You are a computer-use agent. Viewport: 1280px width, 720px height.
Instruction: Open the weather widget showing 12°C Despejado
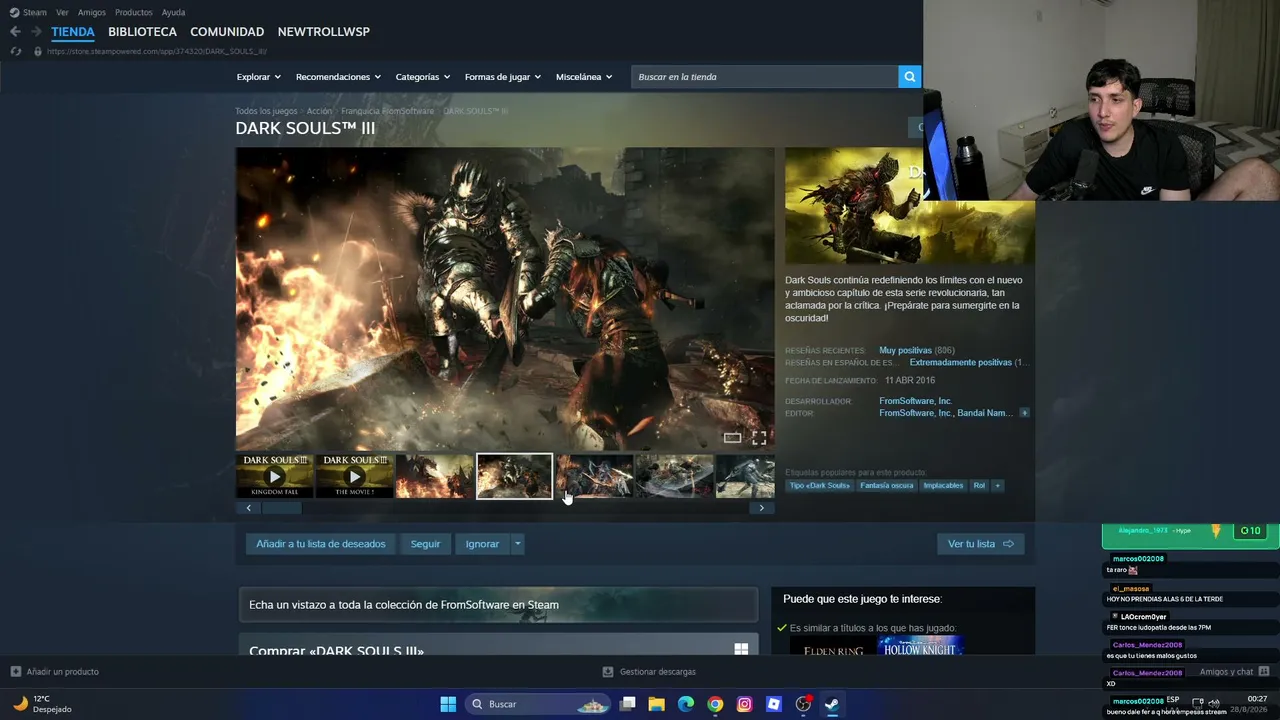(42, 704)
